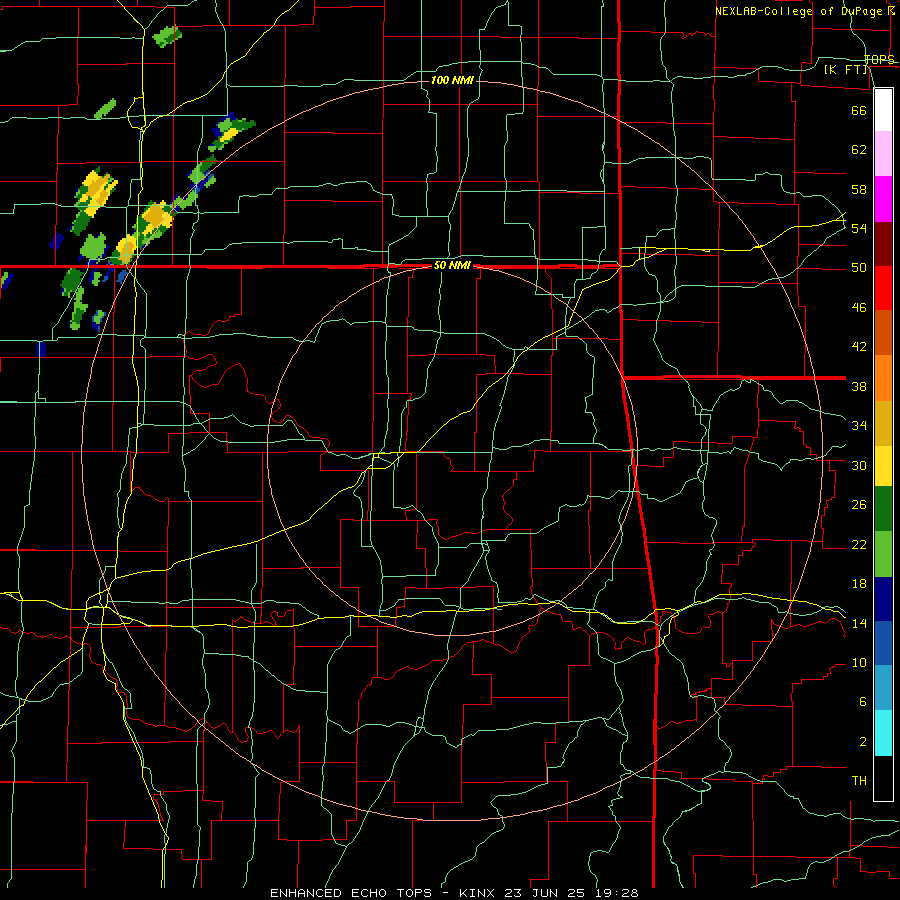
Task: Click the navy blue legend swatch
Action: point(883,599)
